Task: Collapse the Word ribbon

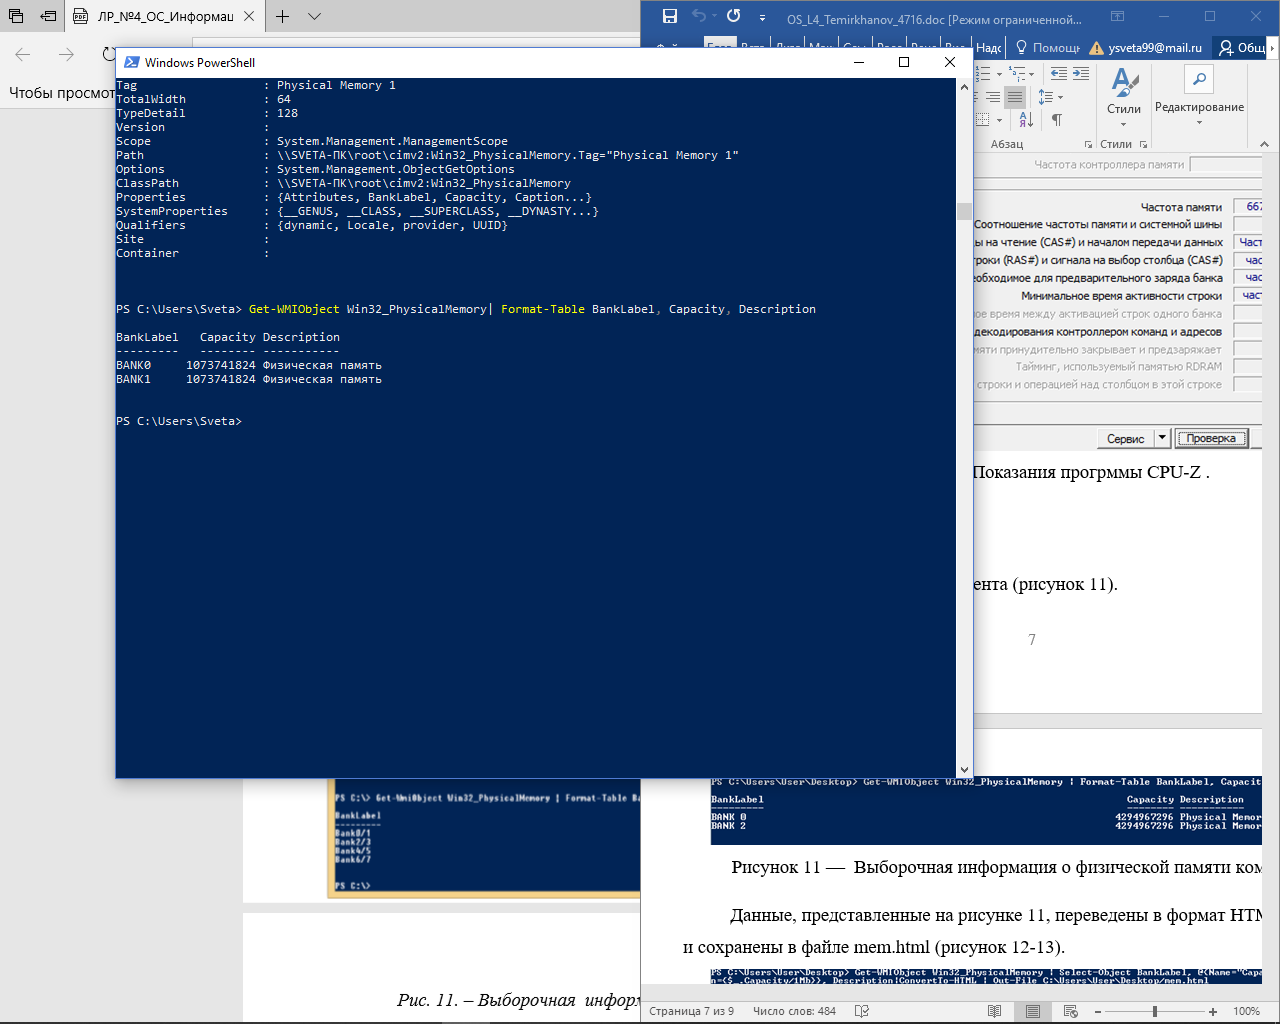Action: (1264, 144)
